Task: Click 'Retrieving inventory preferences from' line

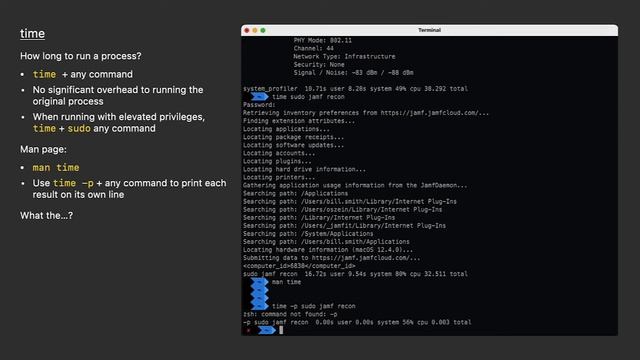Action: [x=366, y=113]
